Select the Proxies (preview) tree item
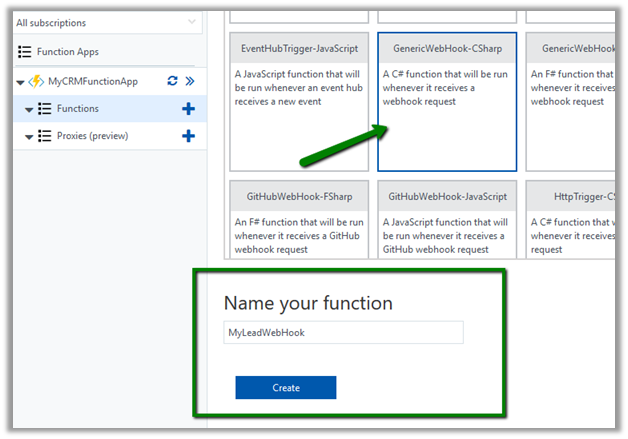This screenshot has height=439, width=628. (110, 136)
